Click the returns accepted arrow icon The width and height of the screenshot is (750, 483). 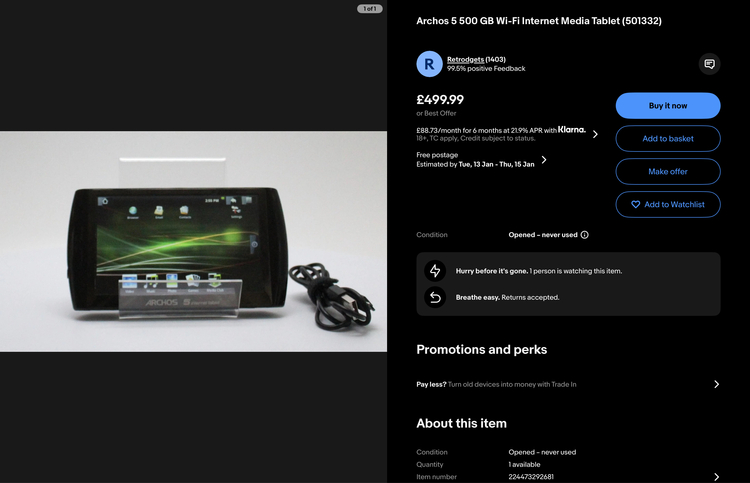tap(435, 297)
